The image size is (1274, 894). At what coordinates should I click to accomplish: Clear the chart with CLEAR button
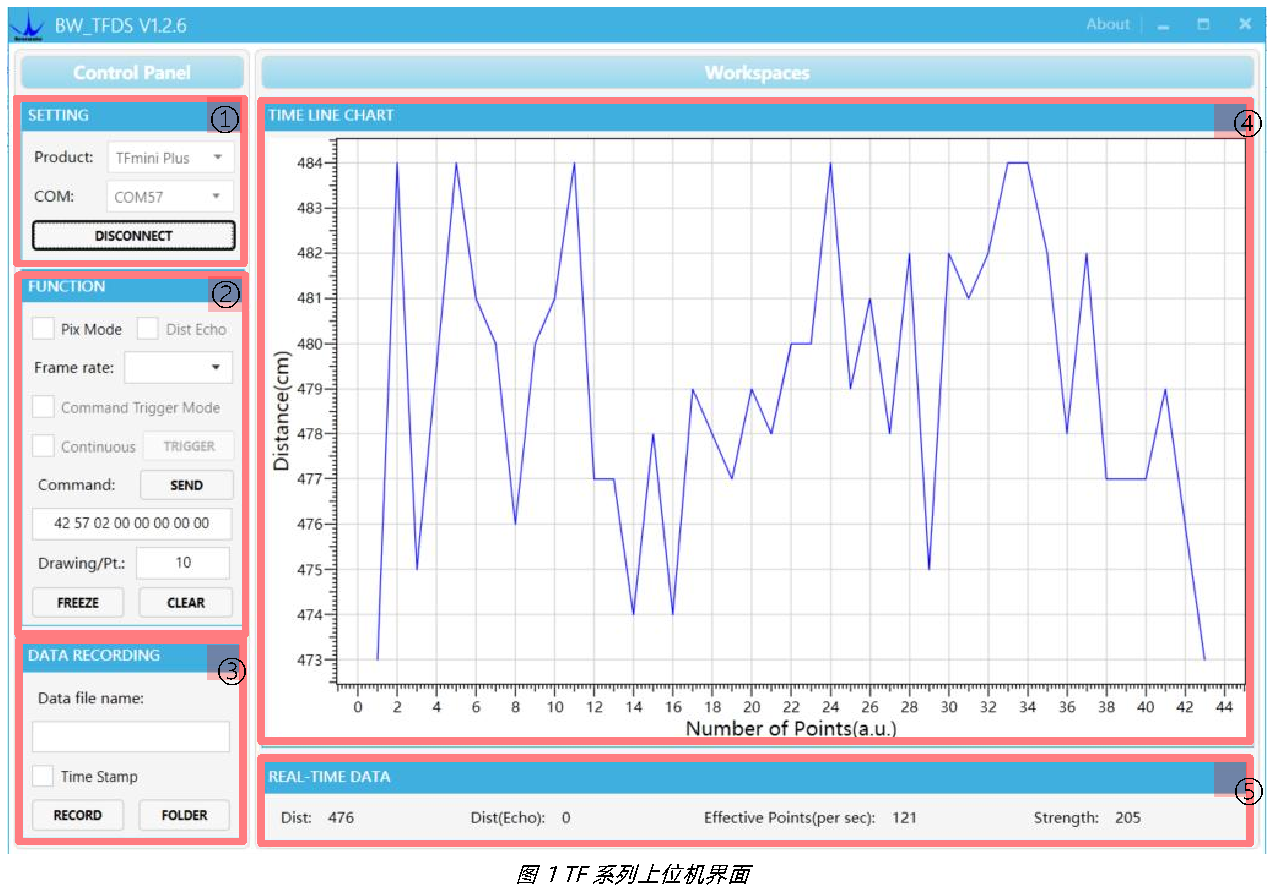click(186, 603)
